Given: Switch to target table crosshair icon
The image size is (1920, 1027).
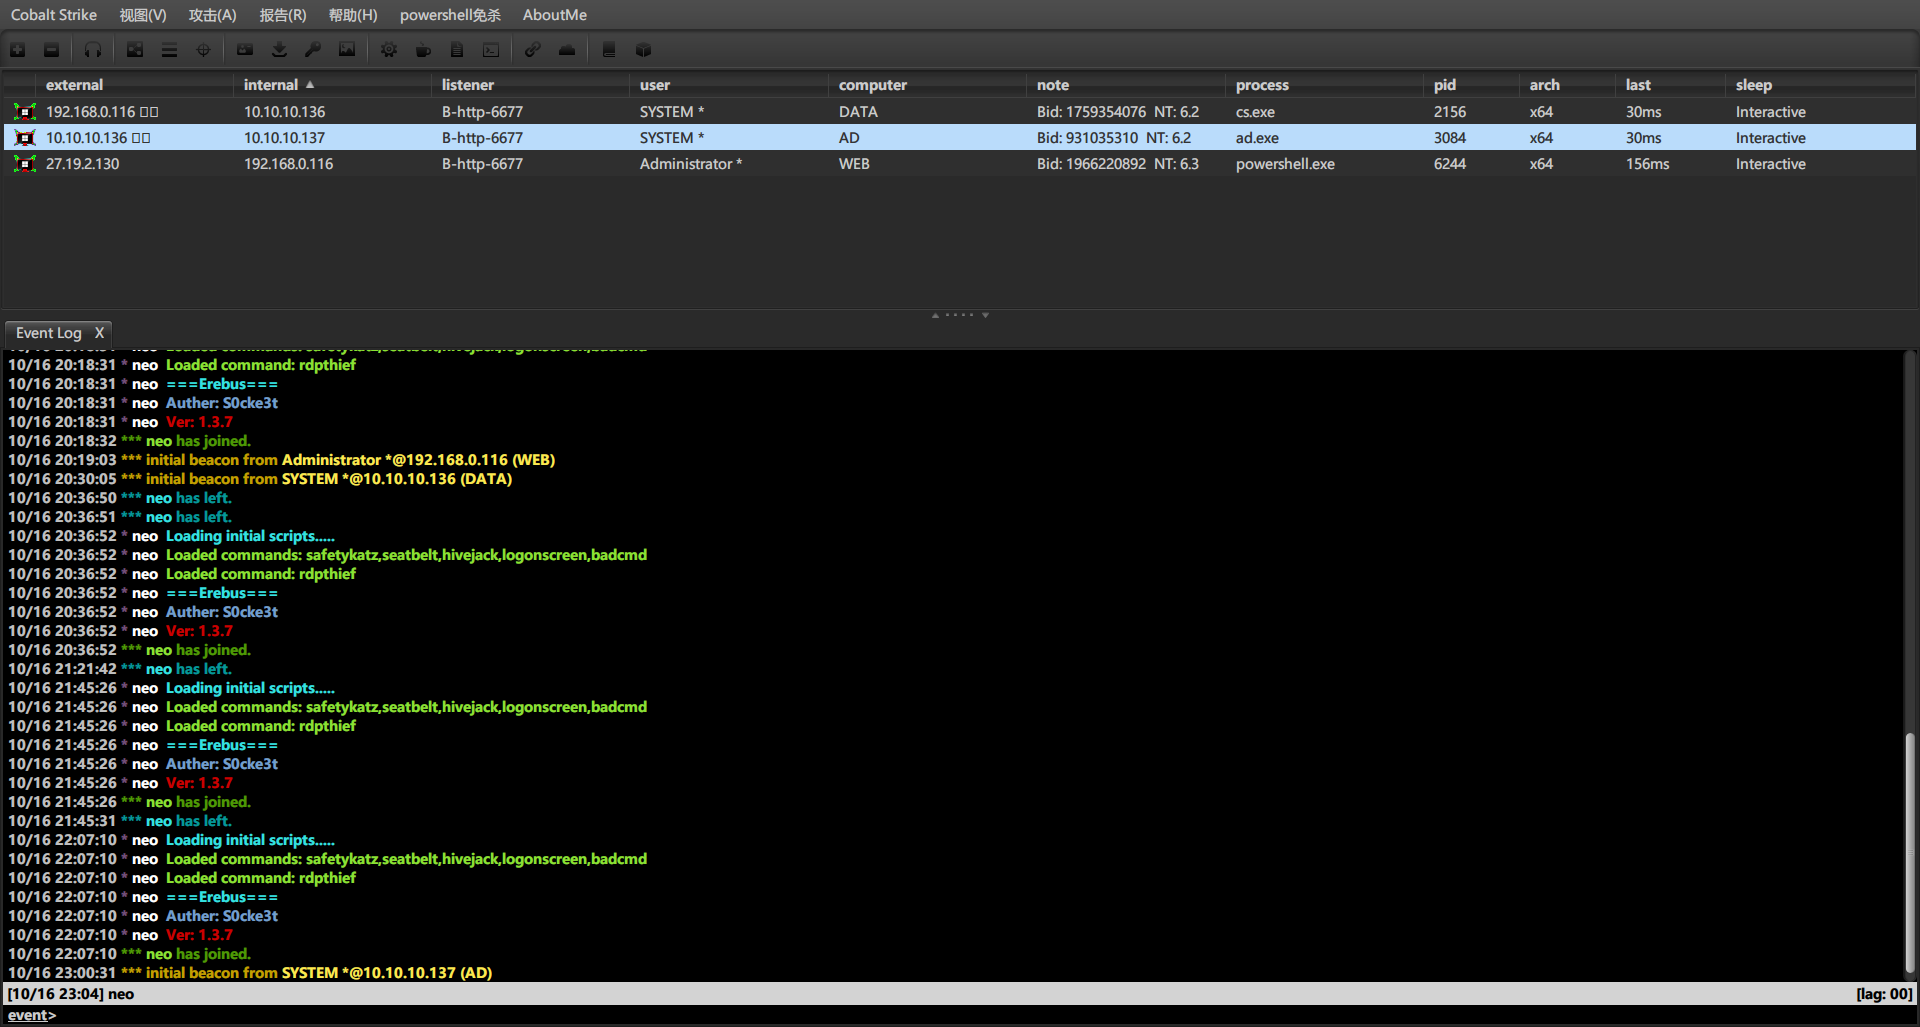Looking at the screenshot, I should (203, 50).
